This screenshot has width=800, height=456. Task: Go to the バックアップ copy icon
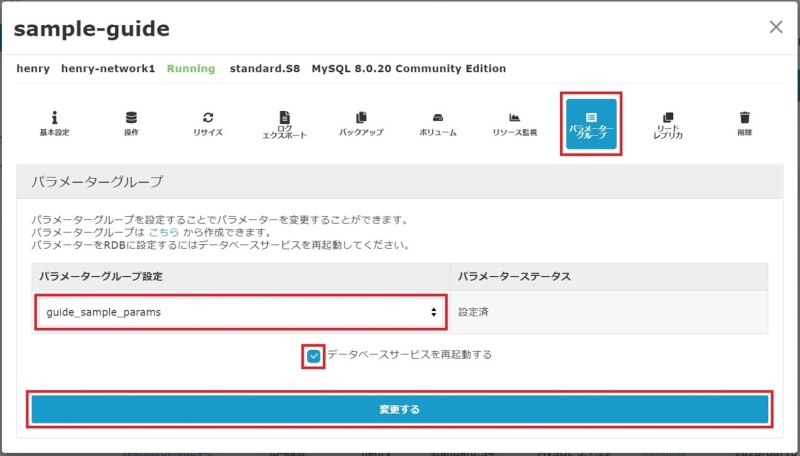[361, 123]
